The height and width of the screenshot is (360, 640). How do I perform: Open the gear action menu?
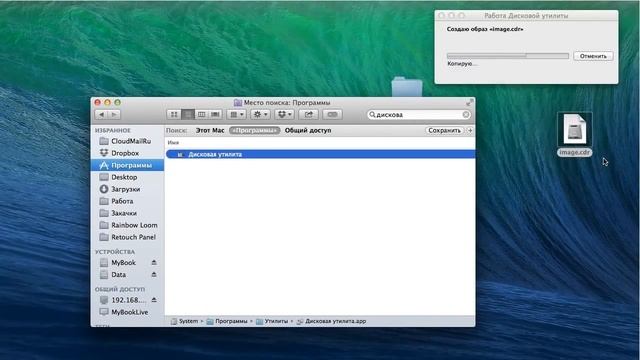[x=260, y=115]
